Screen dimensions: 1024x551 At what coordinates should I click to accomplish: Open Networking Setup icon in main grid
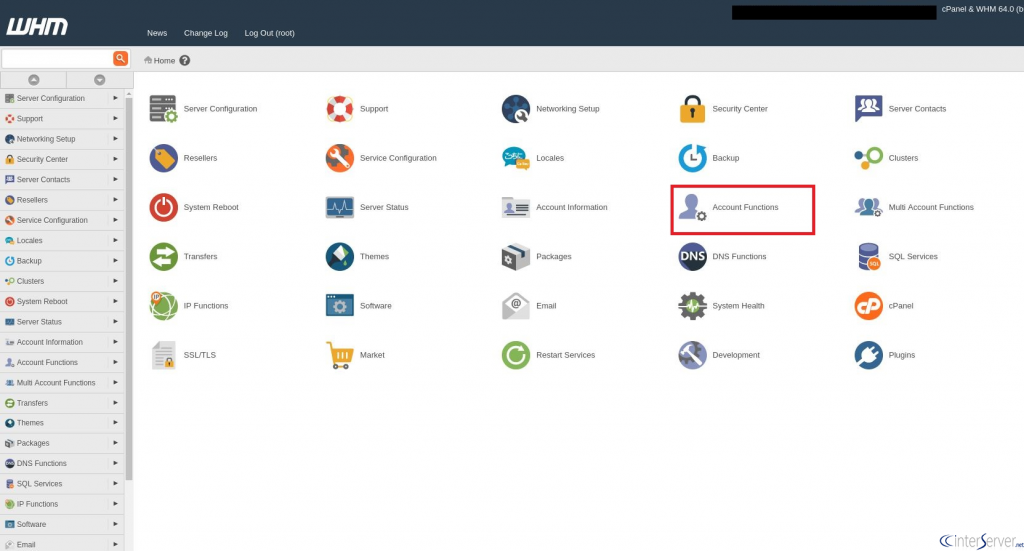(x=516, y=108)
